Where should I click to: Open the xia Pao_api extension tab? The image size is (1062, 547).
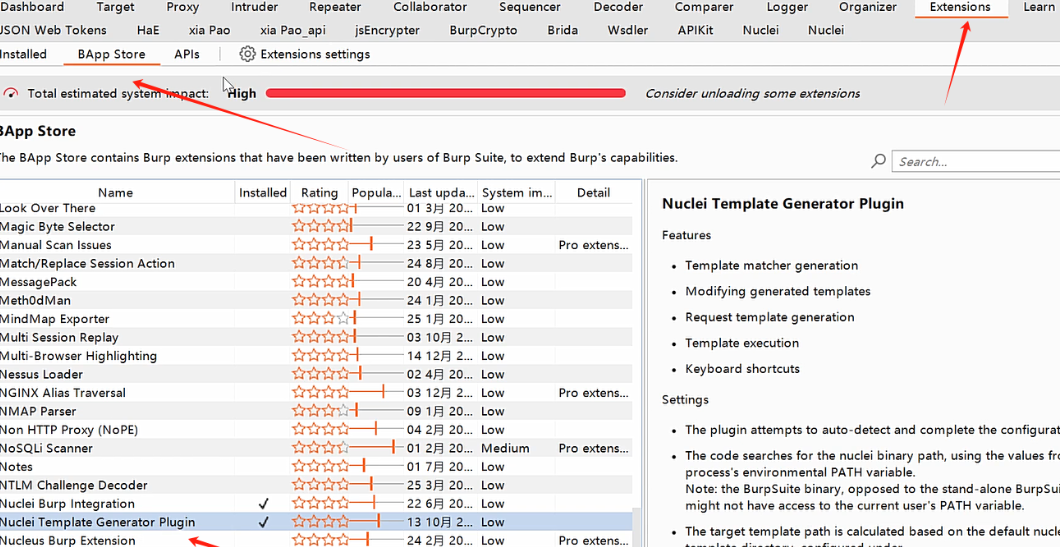293,30
